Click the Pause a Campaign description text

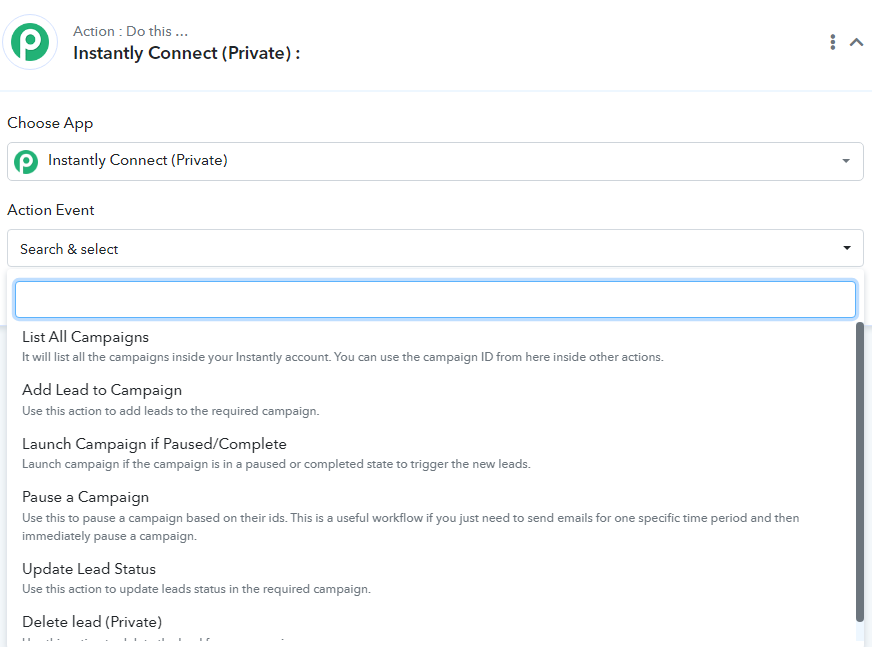410,527
